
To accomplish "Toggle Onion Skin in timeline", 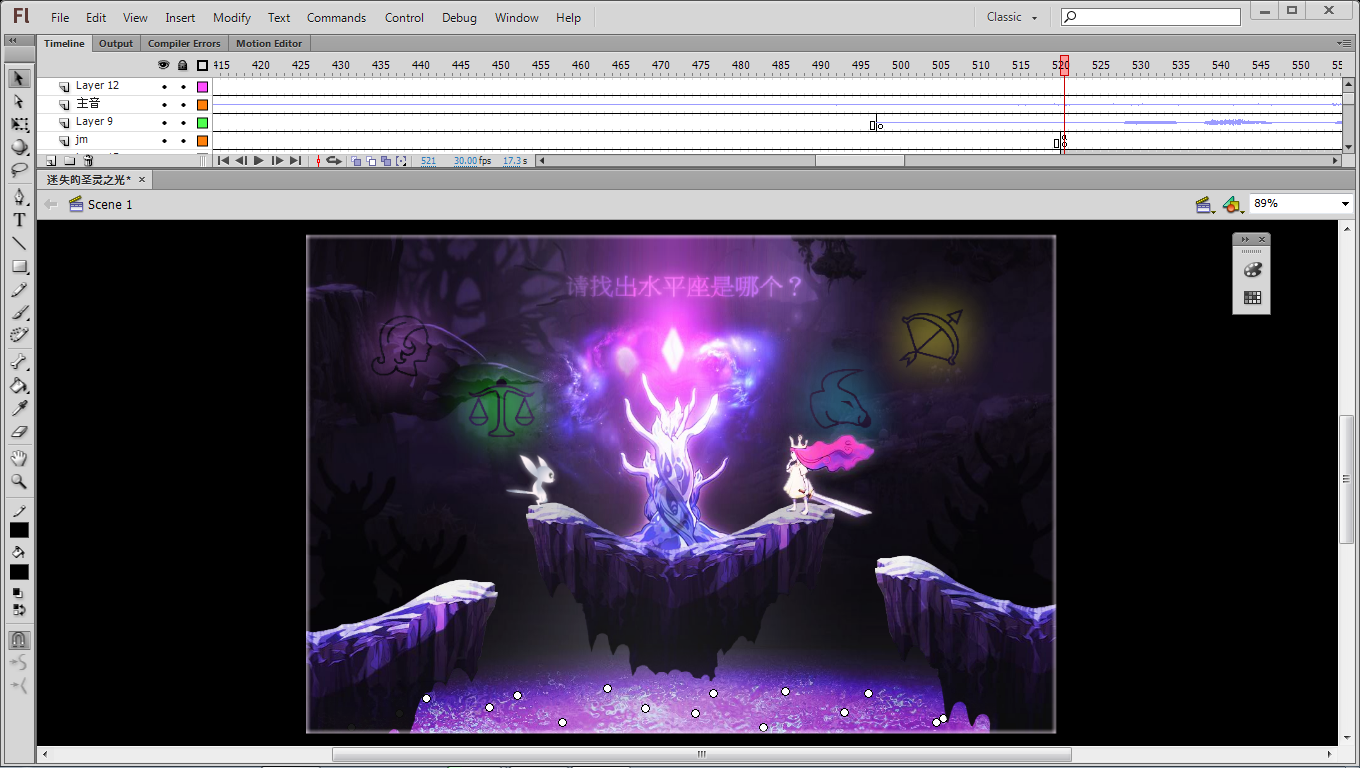I will coord(356,160).
